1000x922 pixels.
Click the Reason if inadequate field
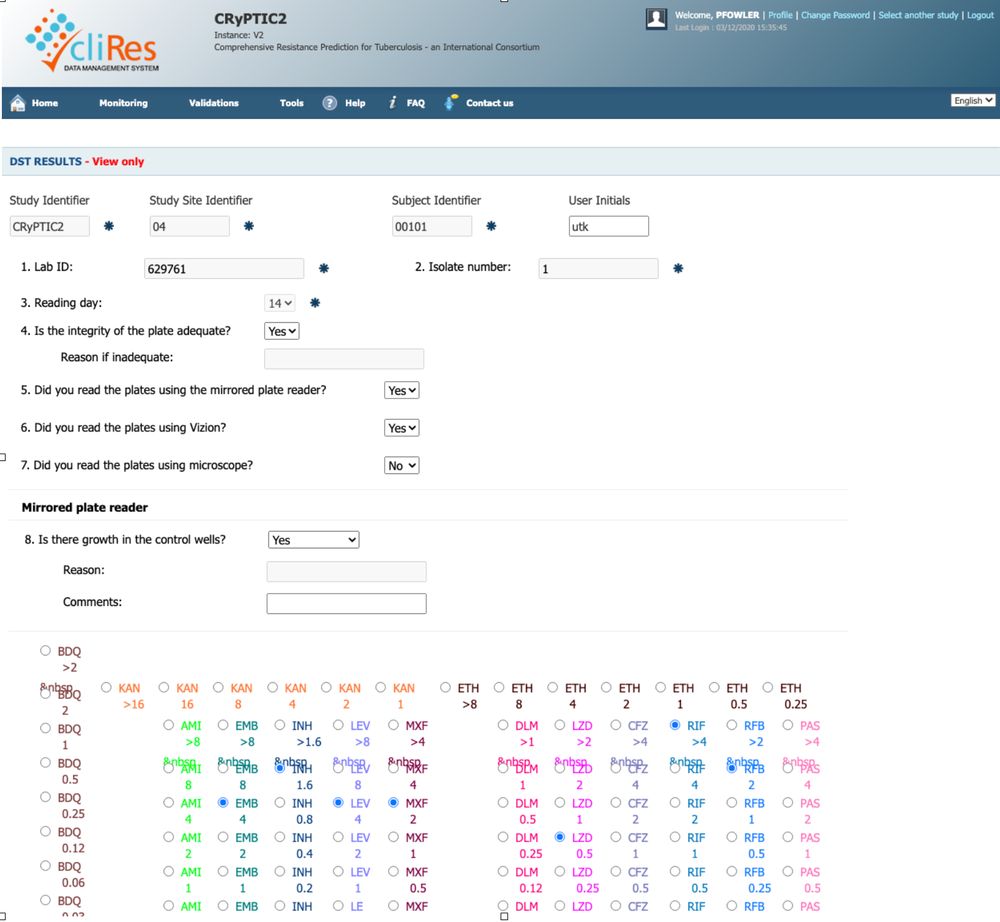(344, 359)
